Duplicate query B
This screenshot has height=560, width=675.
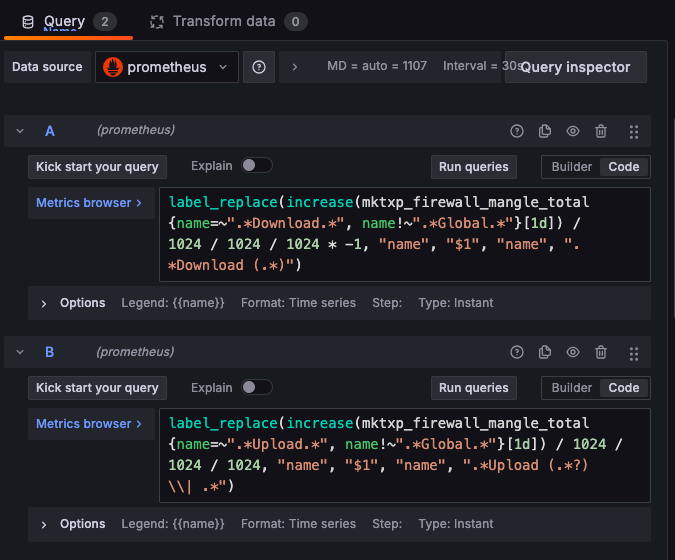545,352
